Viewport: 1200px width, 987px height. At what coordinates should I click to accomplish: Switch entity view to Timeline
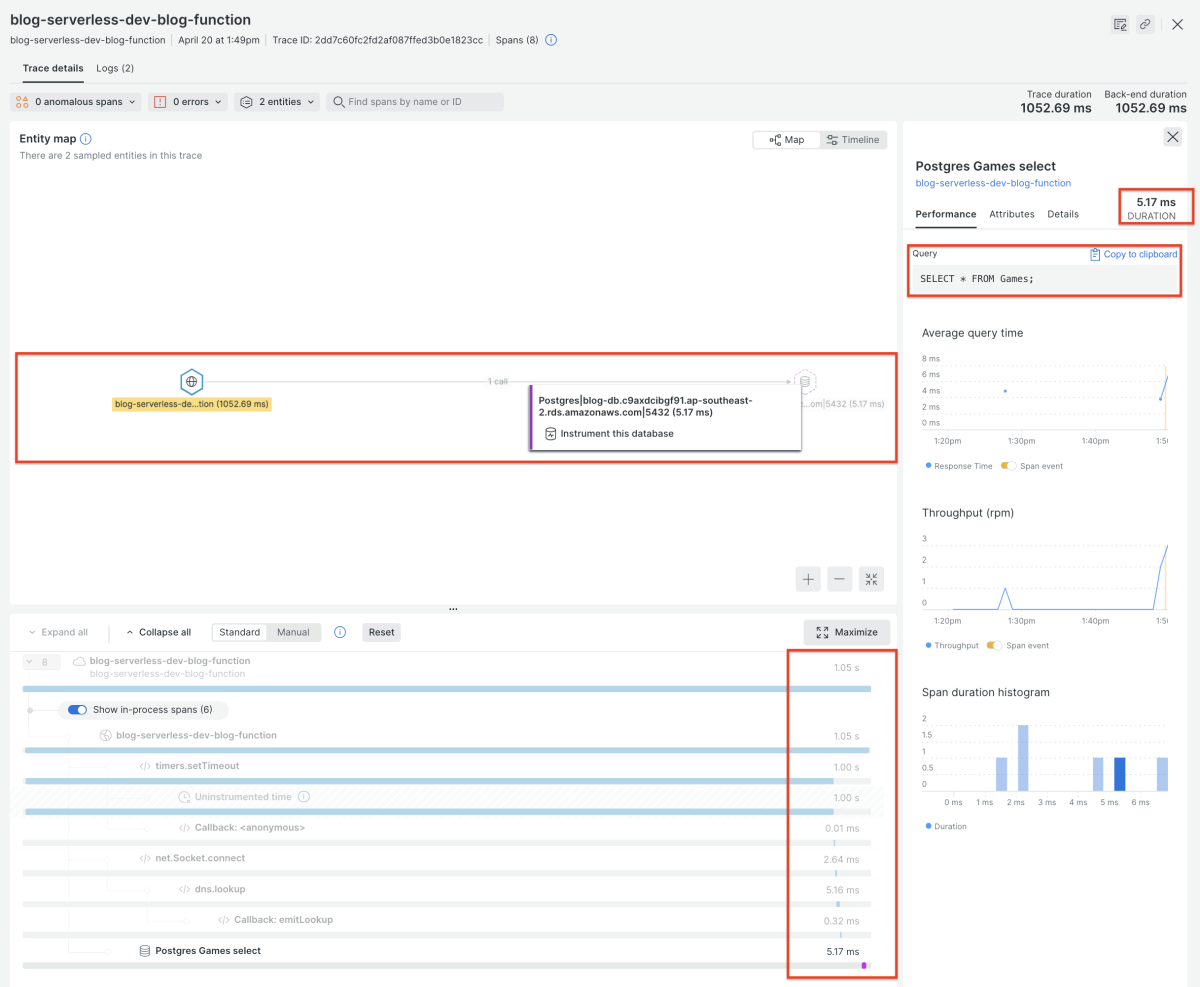click(x=853, y=140)
